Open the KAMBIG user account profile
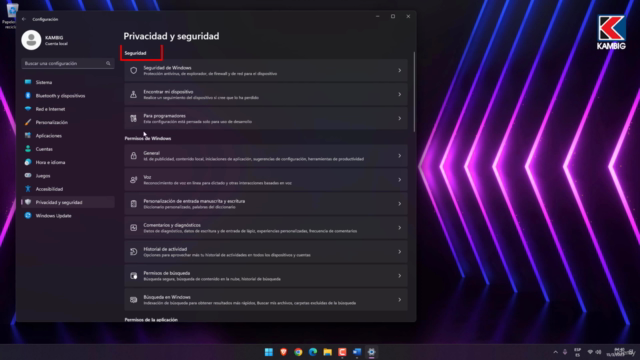The image size is (640, 360). tap(45, 40)
